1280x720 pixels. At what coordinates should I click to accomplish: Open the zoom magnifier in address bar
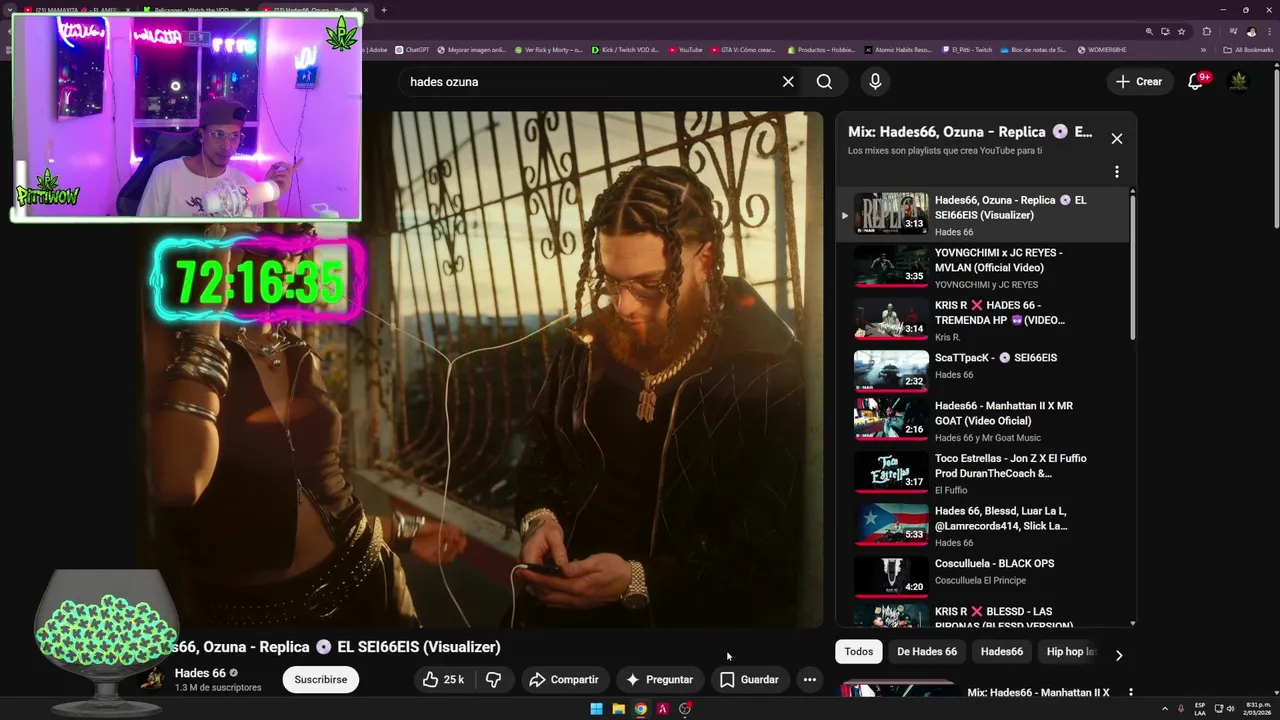pos(1149,32)
